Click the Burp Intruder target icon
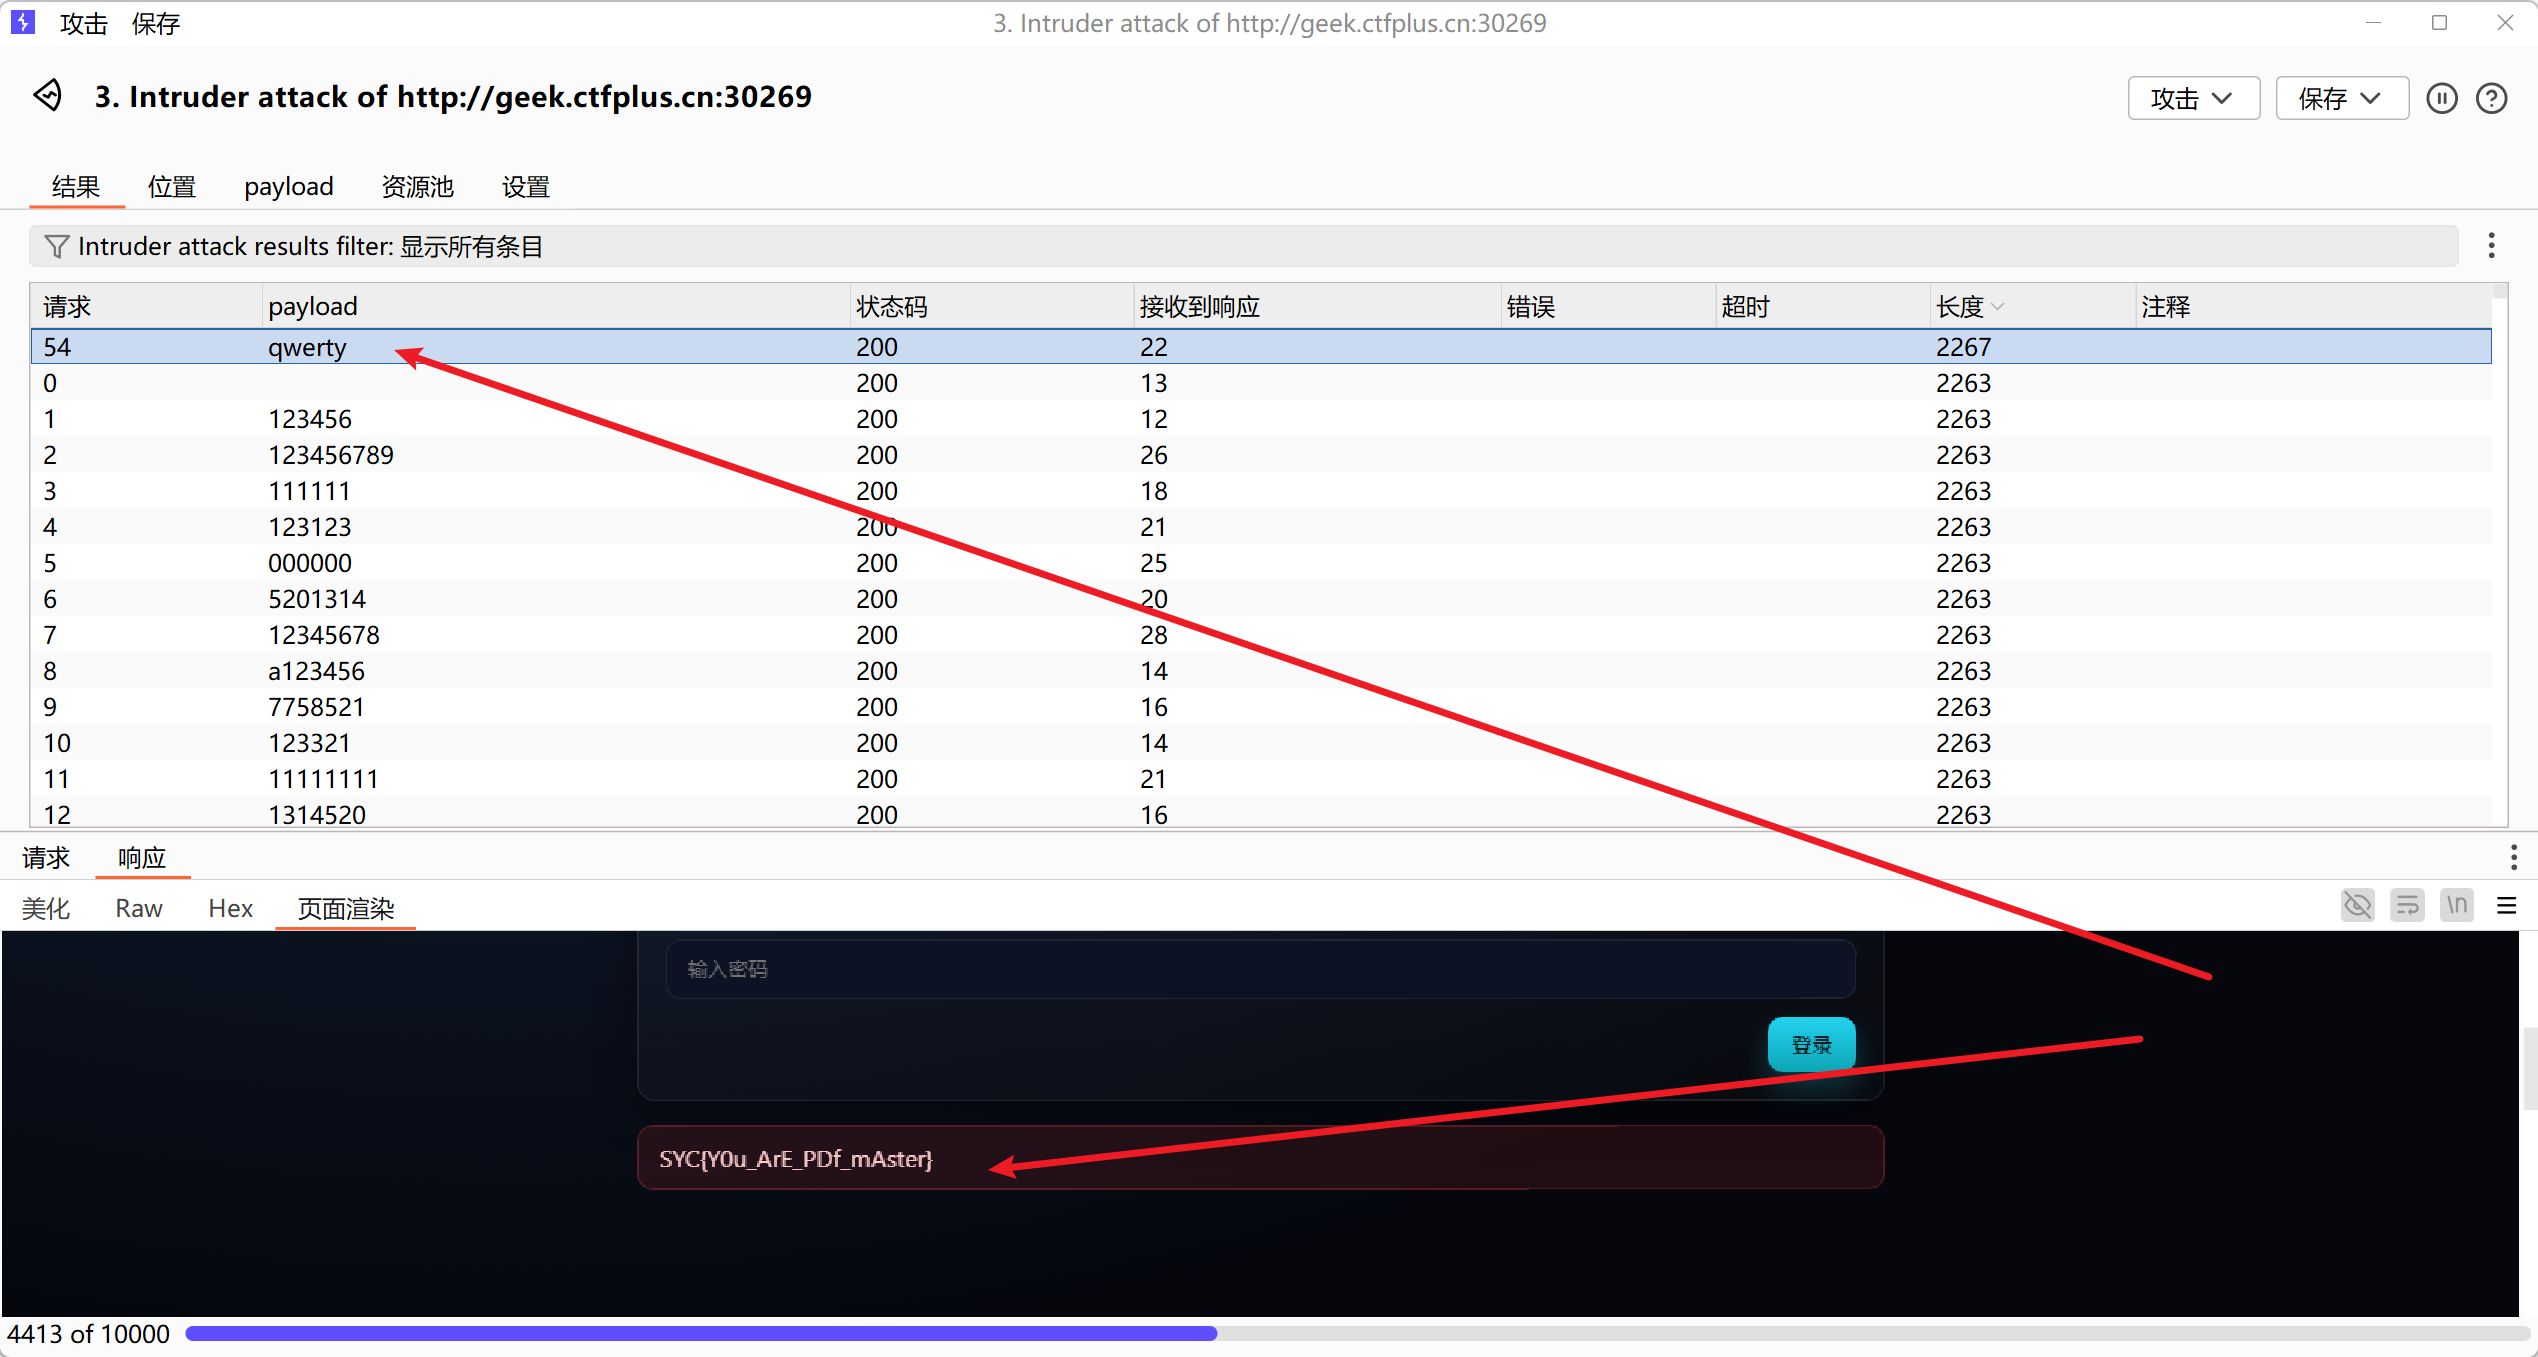This screenshot has height=1357, width=2538. 48,96
